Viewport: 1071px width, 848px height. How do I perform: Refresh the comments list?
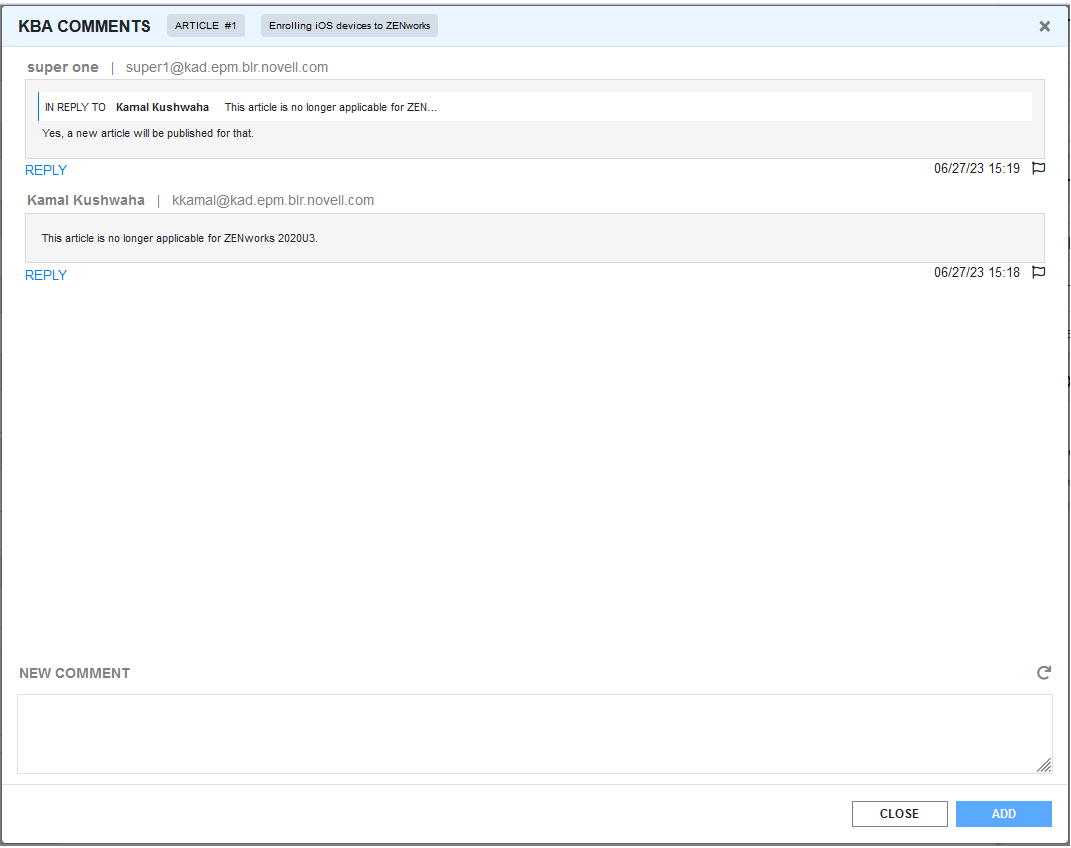coord(1044,673)
